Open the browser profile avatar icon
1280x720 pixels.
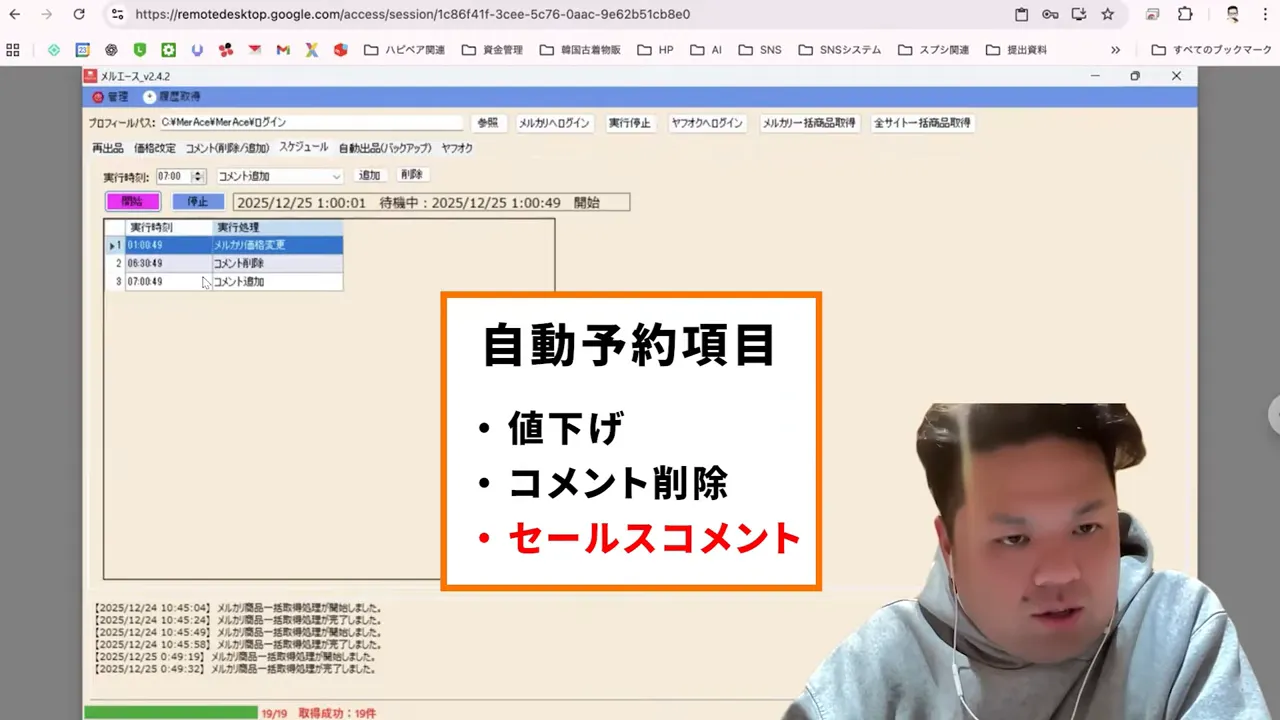pyautogui.click(x=1232, y=14)
